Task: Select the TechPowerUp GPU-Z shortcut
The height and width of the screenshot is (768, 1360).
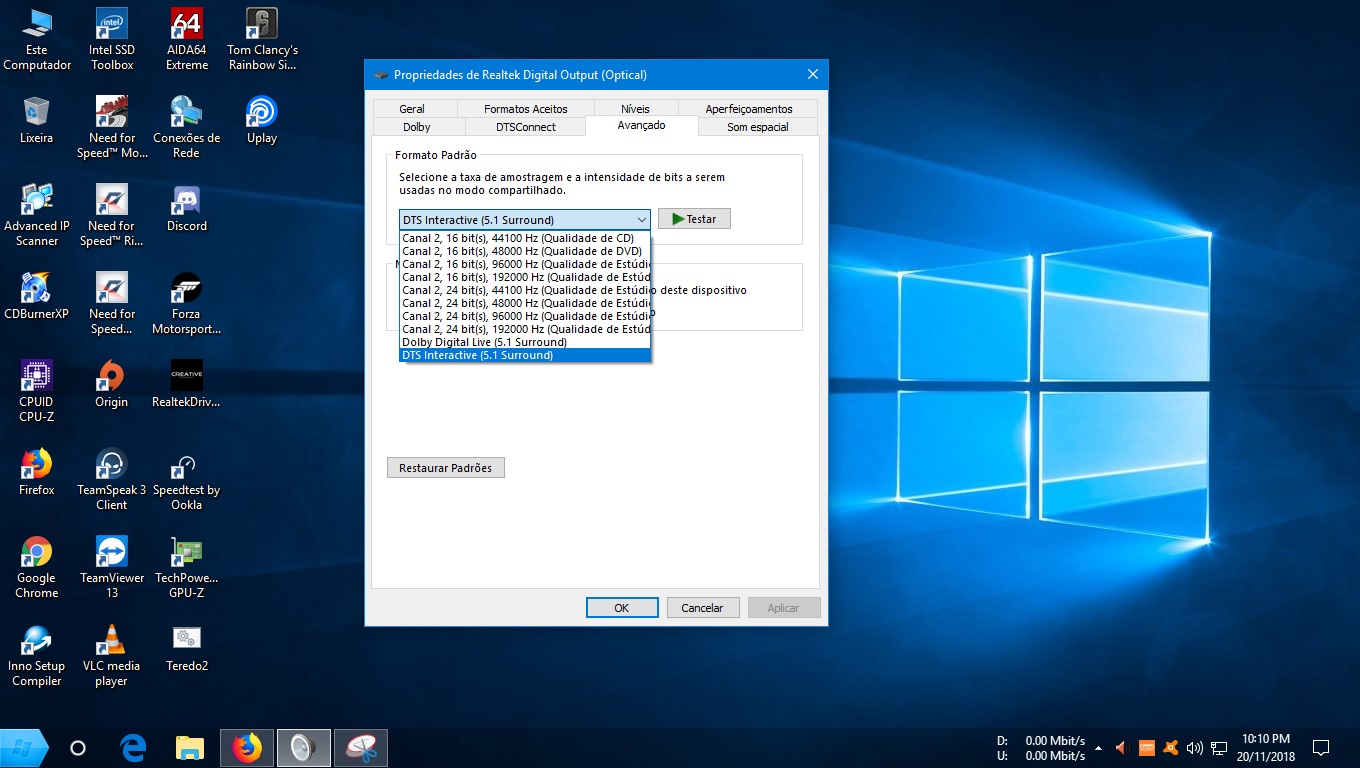Action: point(187,568)
